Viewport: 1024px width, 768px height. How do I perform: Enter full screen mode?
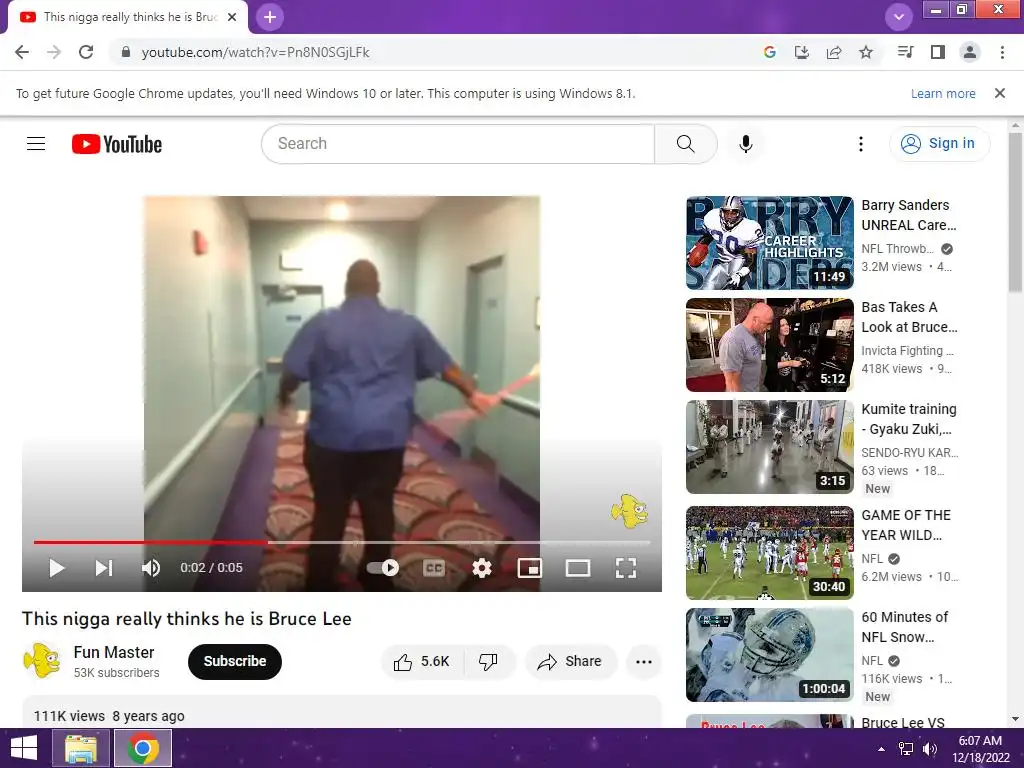pos(626,568)
